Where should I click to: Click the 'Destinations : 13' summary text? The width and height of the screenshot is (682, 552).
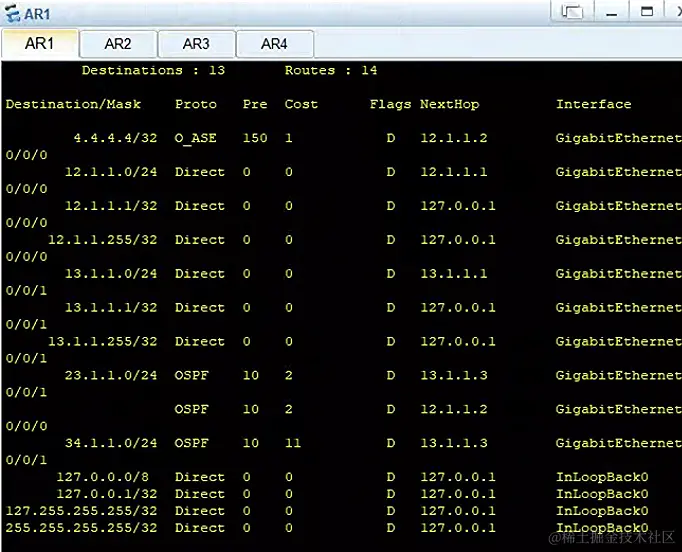pos(153,70)
